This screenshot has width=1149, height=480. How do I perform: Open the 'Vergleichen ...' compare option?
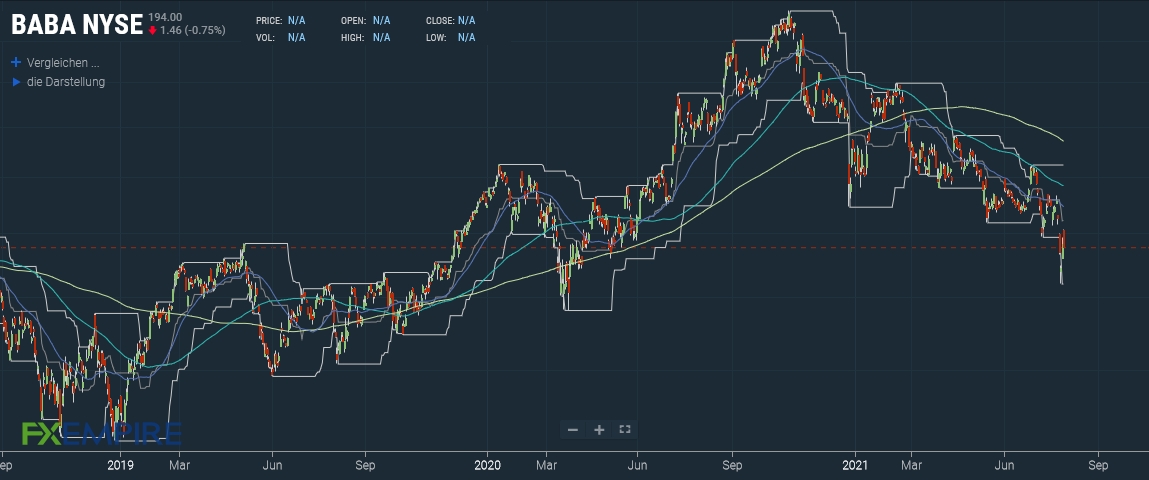click(x=63, y=62)
